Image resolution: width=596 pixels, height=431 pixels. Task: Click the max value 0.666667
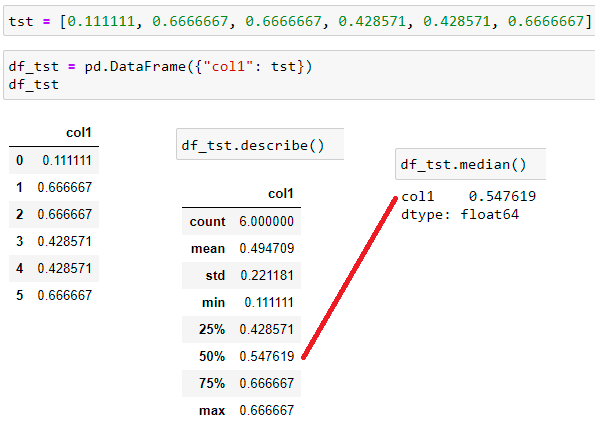pos(266,410)
